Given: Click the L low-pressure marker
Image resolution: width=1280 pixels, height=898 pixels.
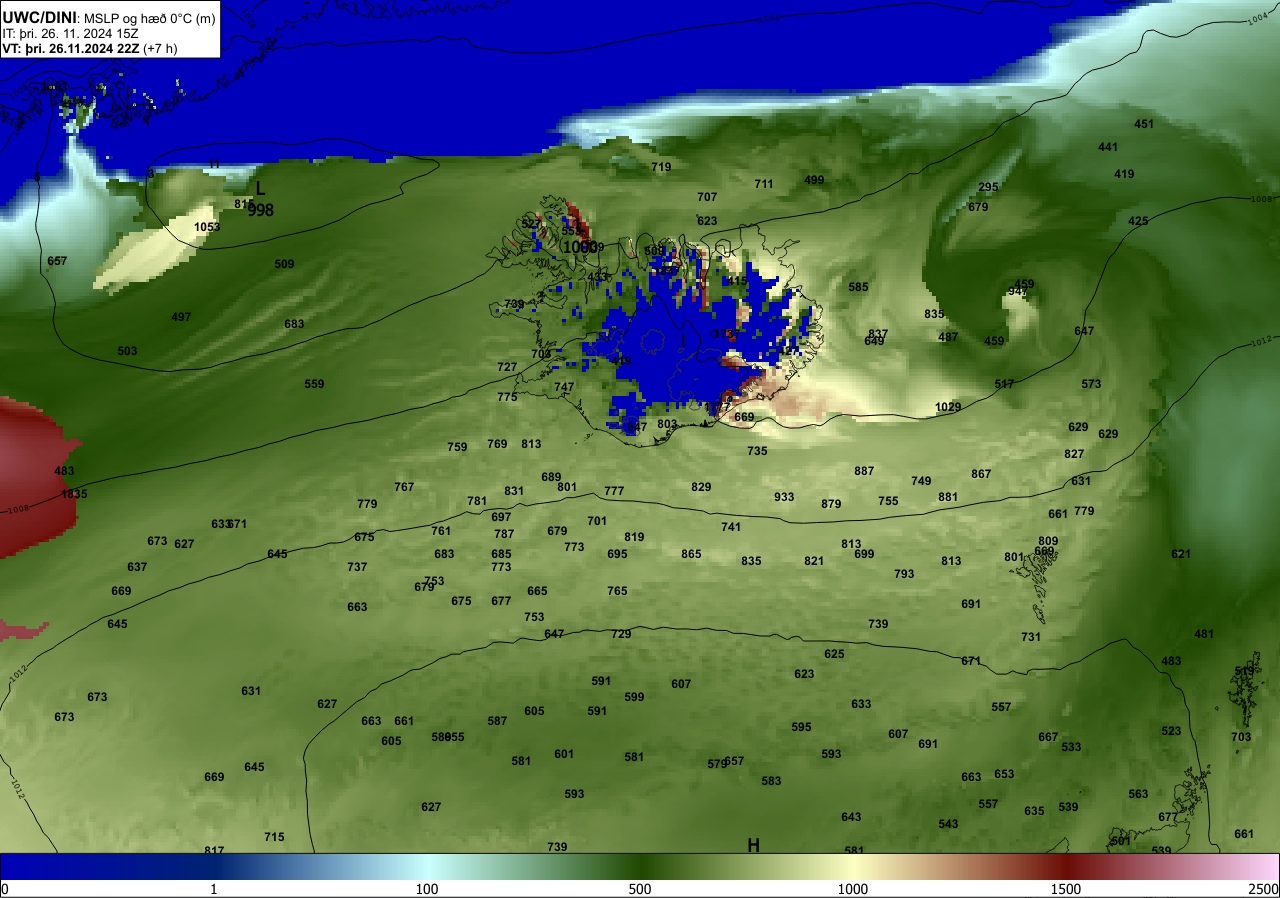Looking at the screenshot, I should [260, 188].
